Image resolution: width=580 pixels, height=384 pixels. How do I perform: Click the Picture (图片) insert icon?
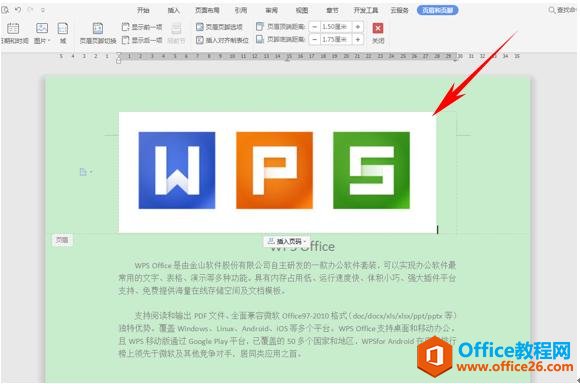[x=41, y=28]
